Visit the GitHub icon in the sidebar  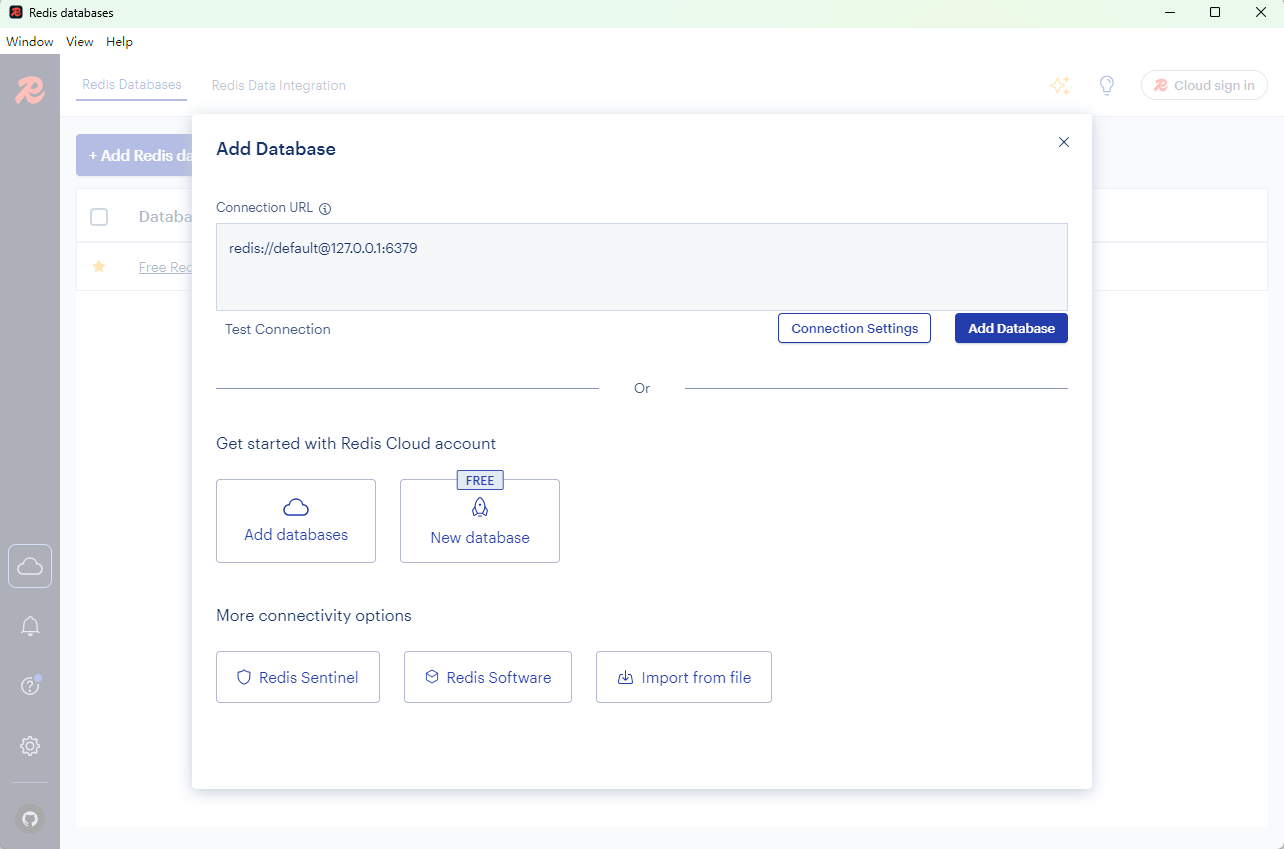[x=30, y=819]
